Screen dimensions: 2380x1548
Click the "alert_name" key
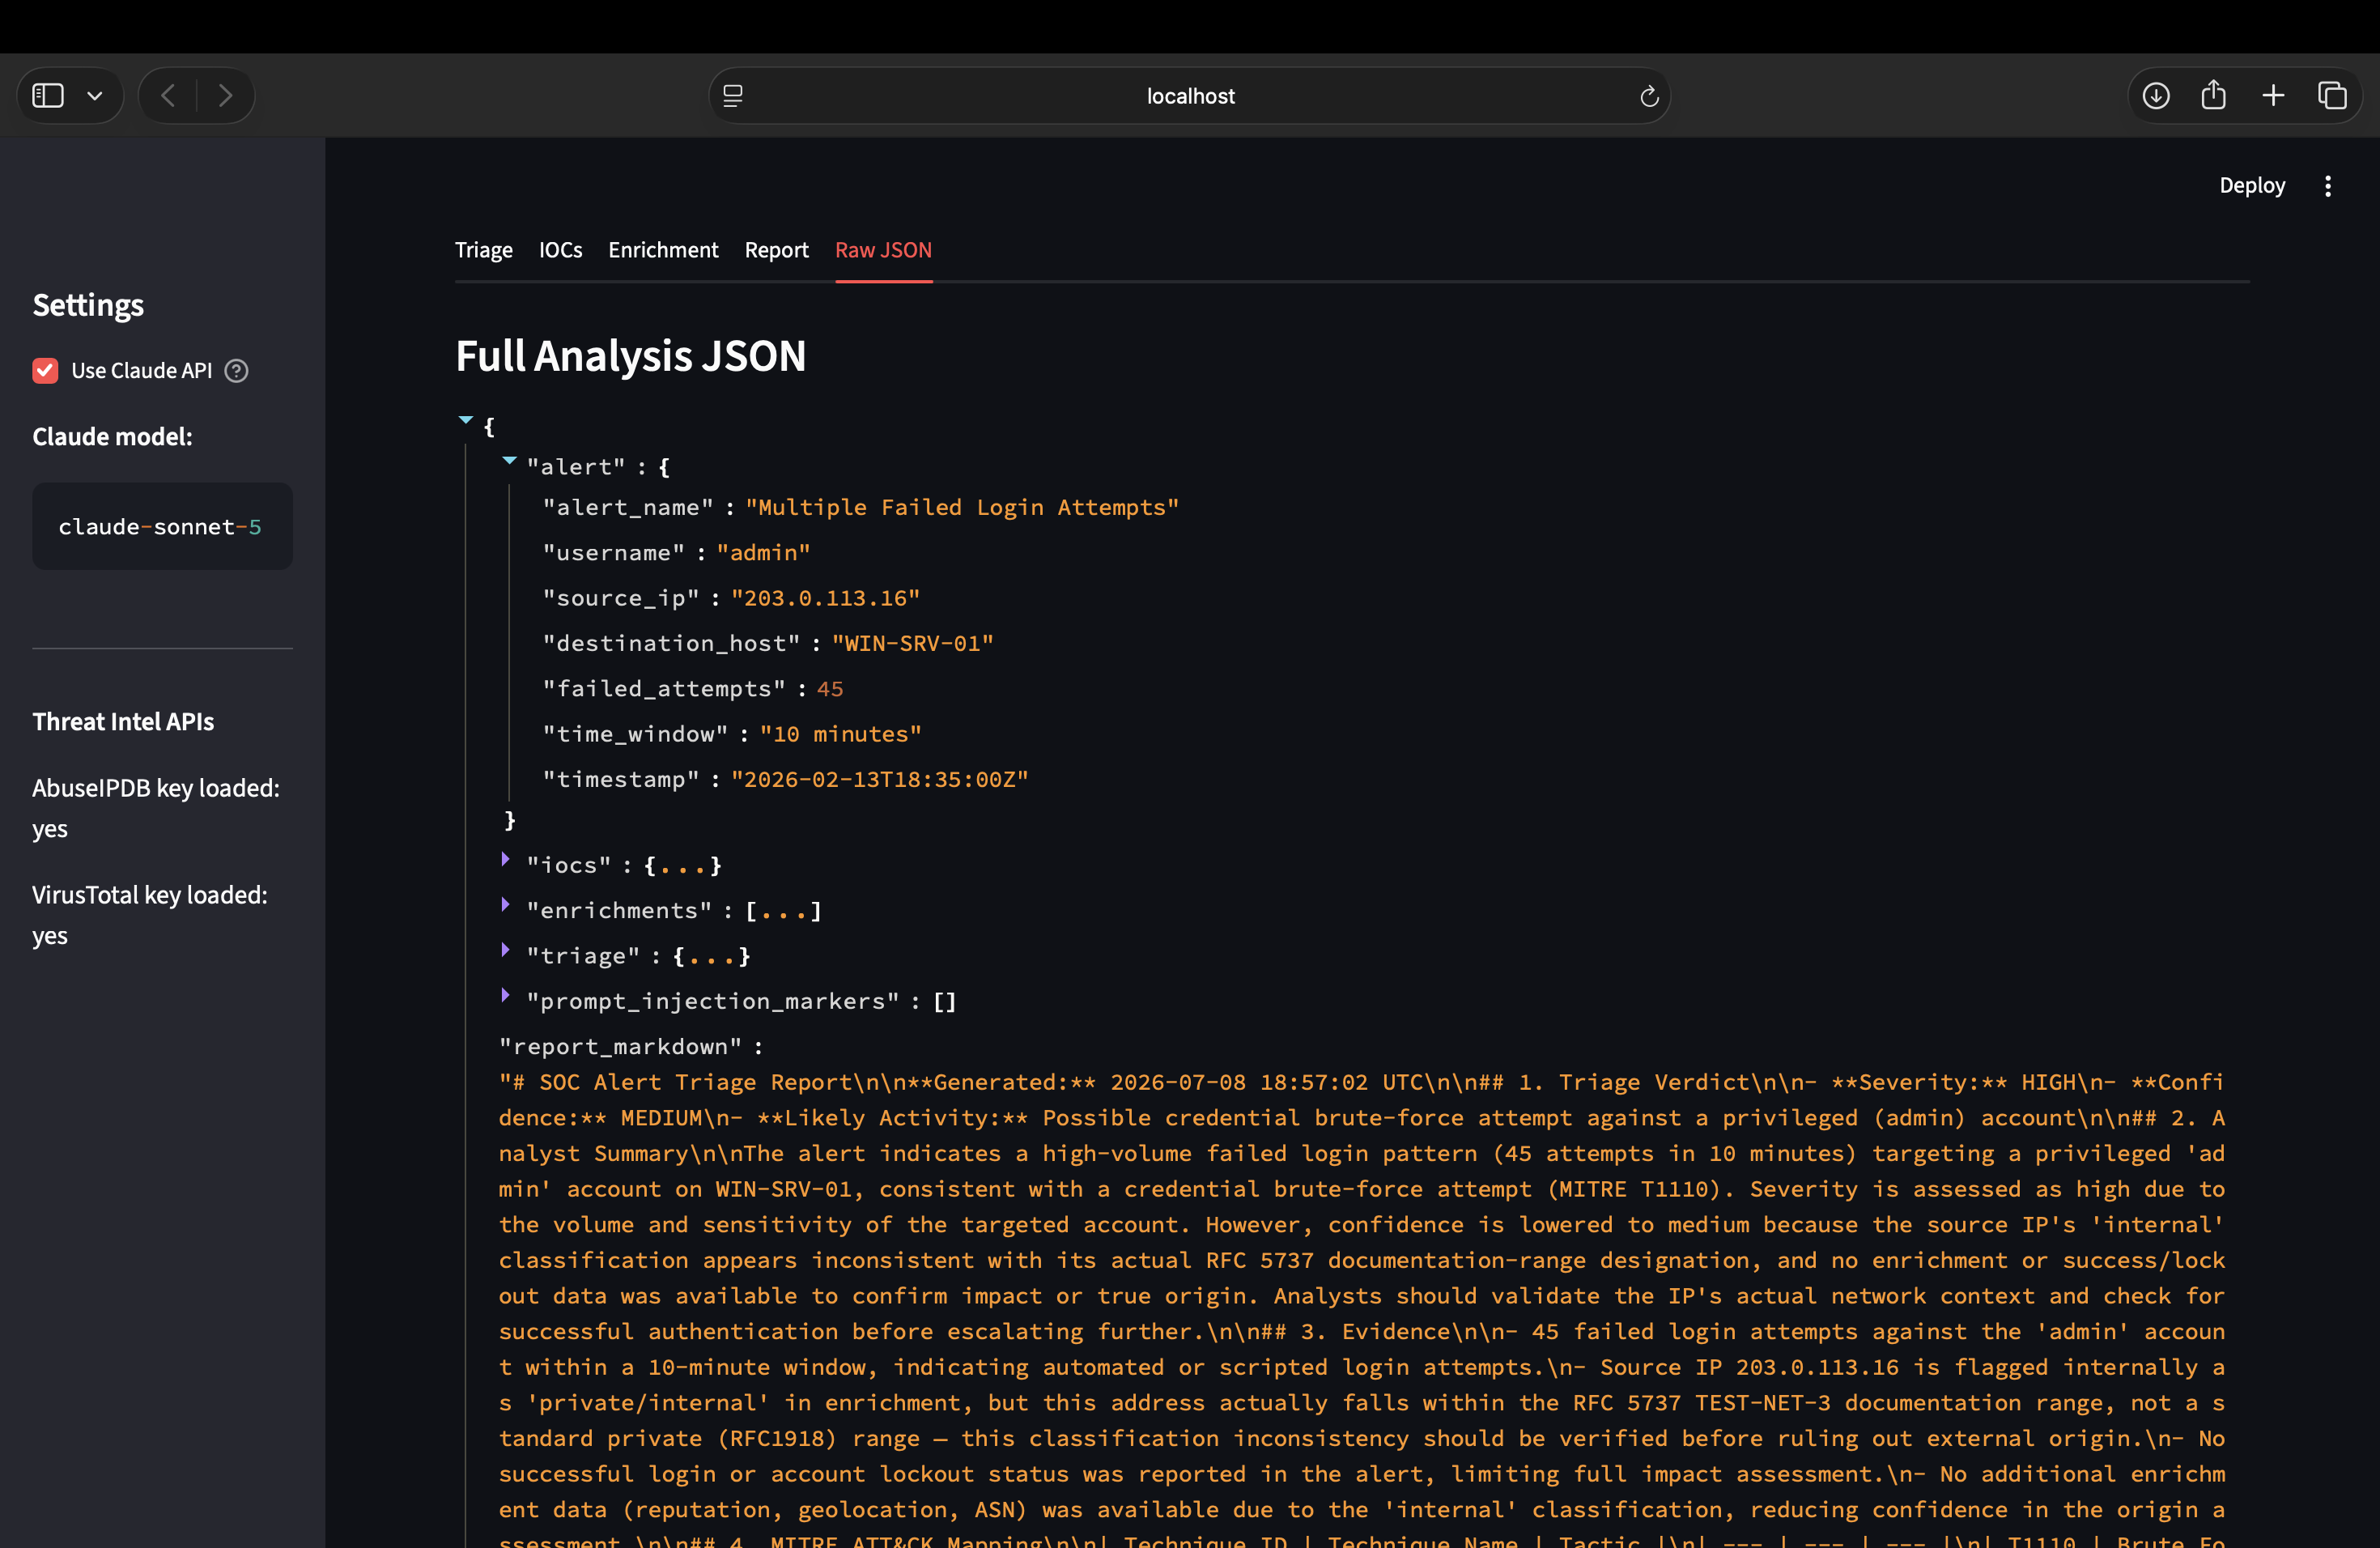click(x=627, y=508)
